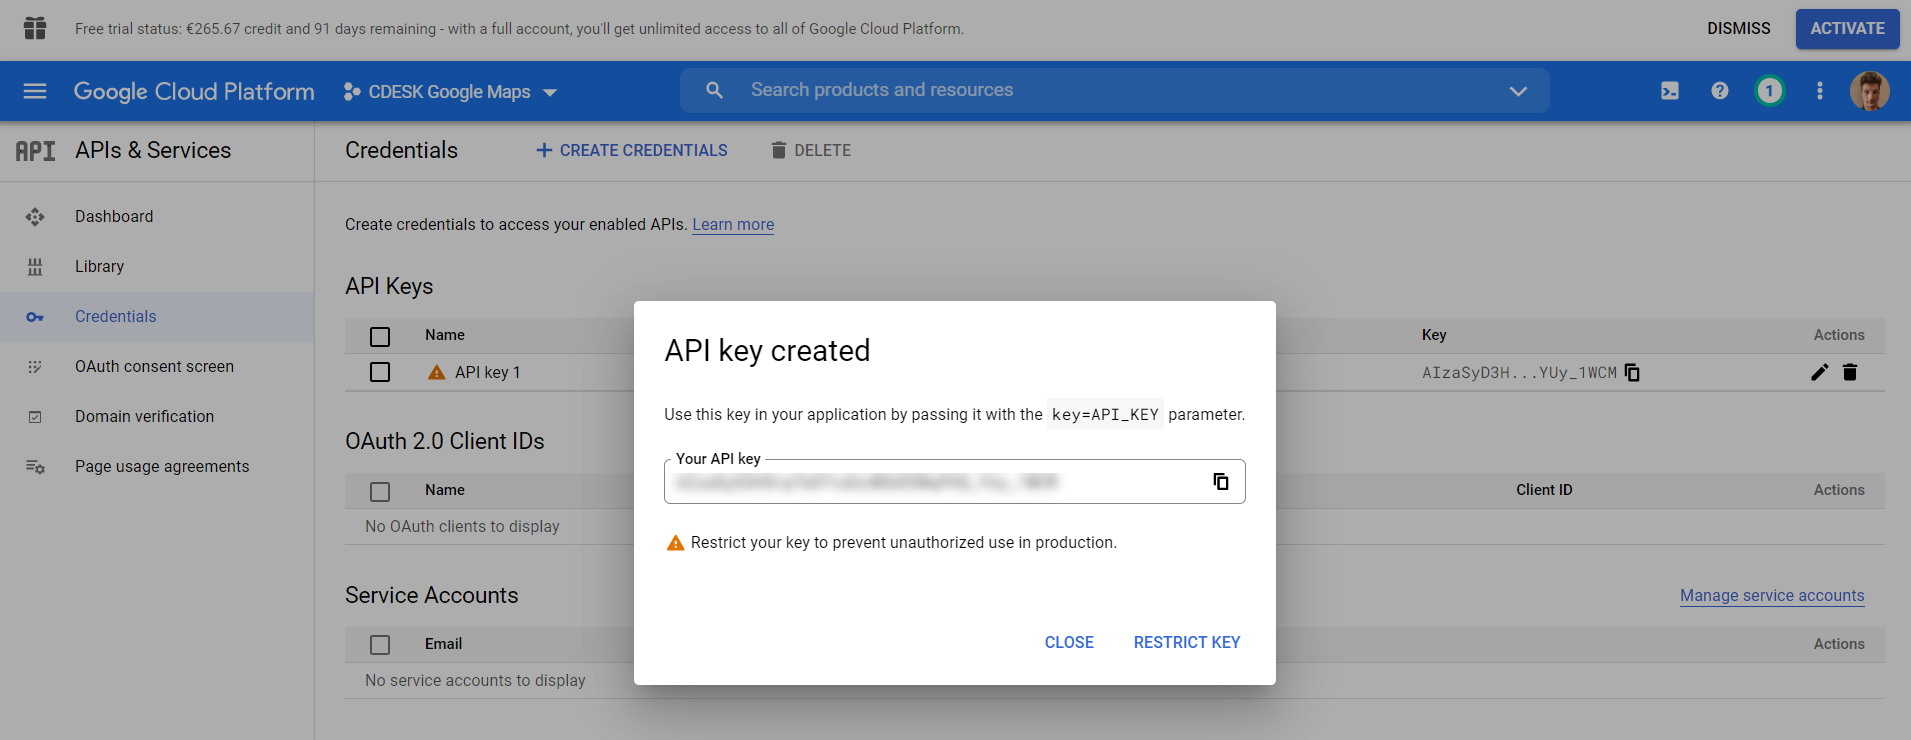The image size is (1911, 740).
Task: Click the Dashboard sidebar icon
Action: (x=35, y=217)
